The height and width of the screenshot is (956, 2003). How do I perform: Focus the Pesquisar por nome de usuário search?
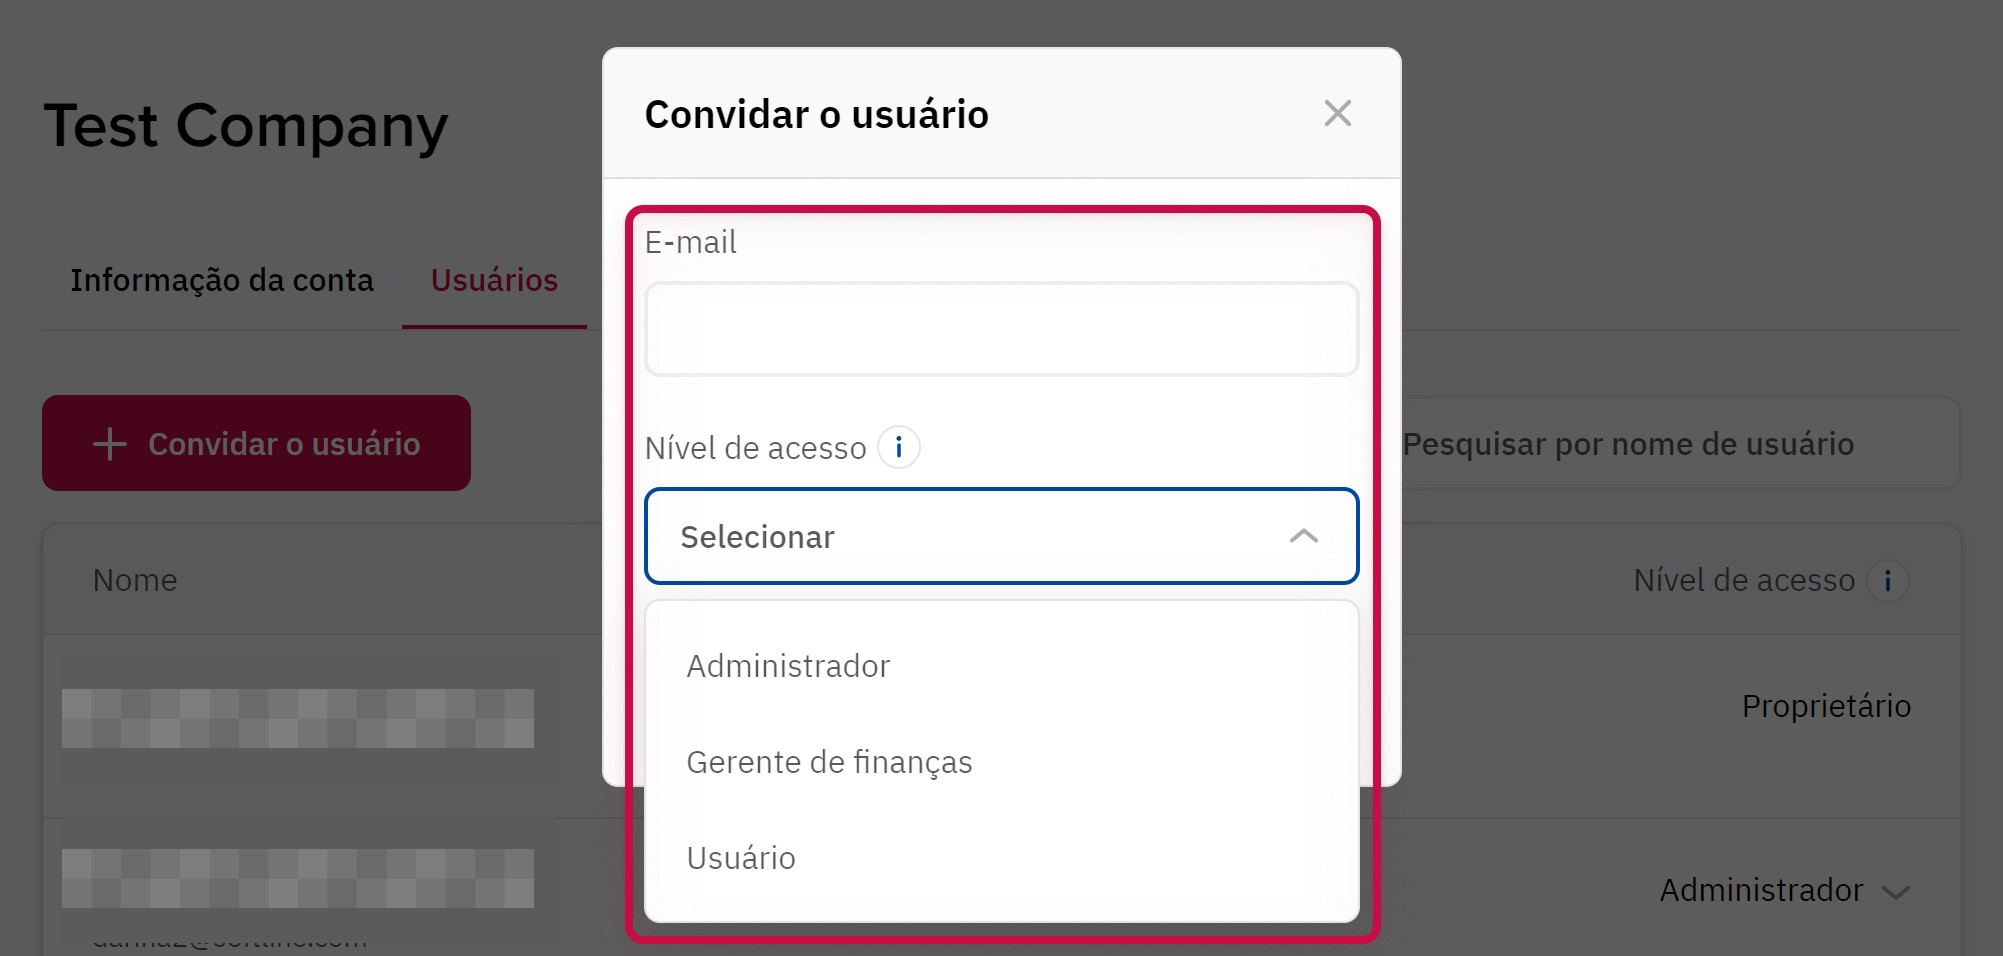(x=1660, y=444)
